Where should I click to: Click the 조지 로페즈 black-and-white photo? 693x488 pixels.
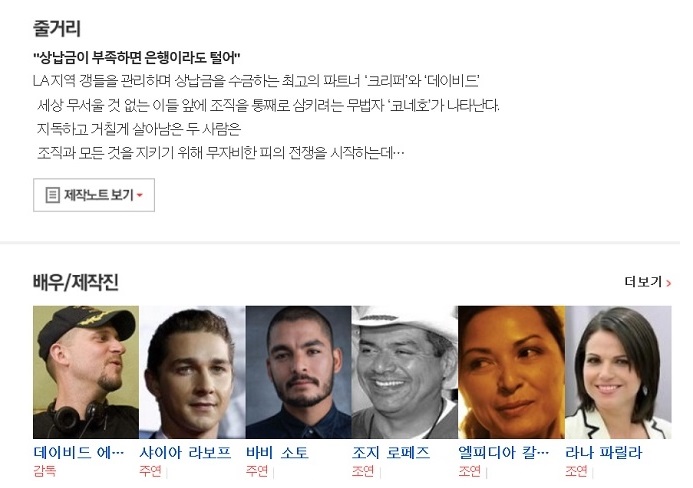(x=405, y=372)
